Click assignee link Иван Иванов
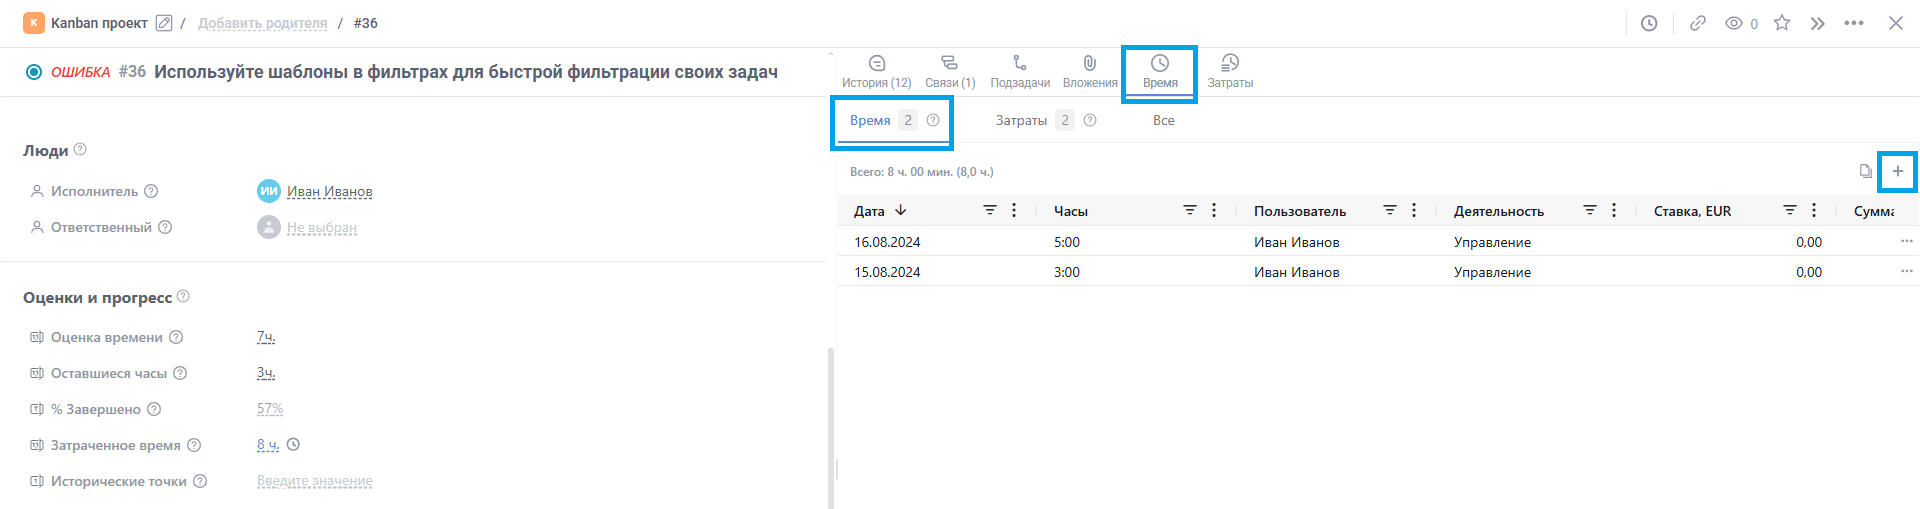This screenshot has height=509, width=1920. point(330,191)
